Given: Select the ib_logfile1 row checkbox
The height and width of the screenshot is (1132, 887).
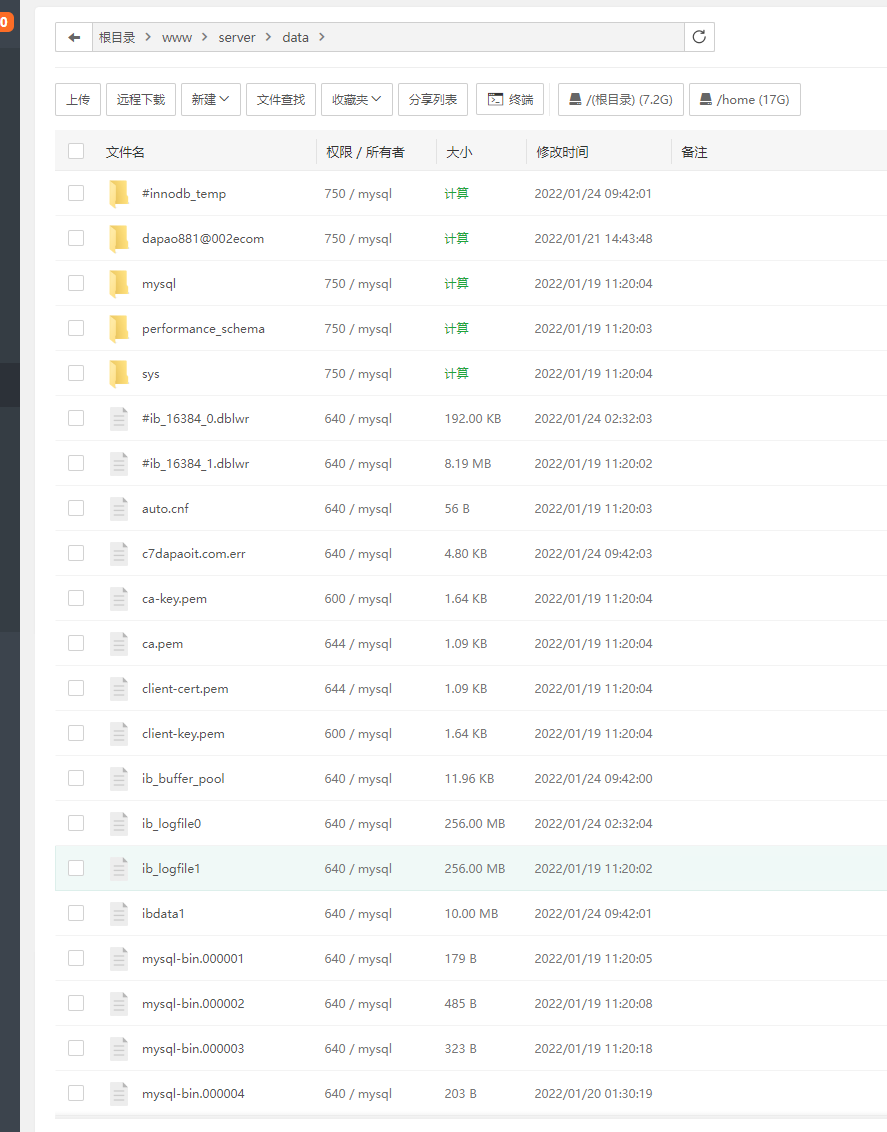Looking at the screenshot, I should [x=76, y=868].
